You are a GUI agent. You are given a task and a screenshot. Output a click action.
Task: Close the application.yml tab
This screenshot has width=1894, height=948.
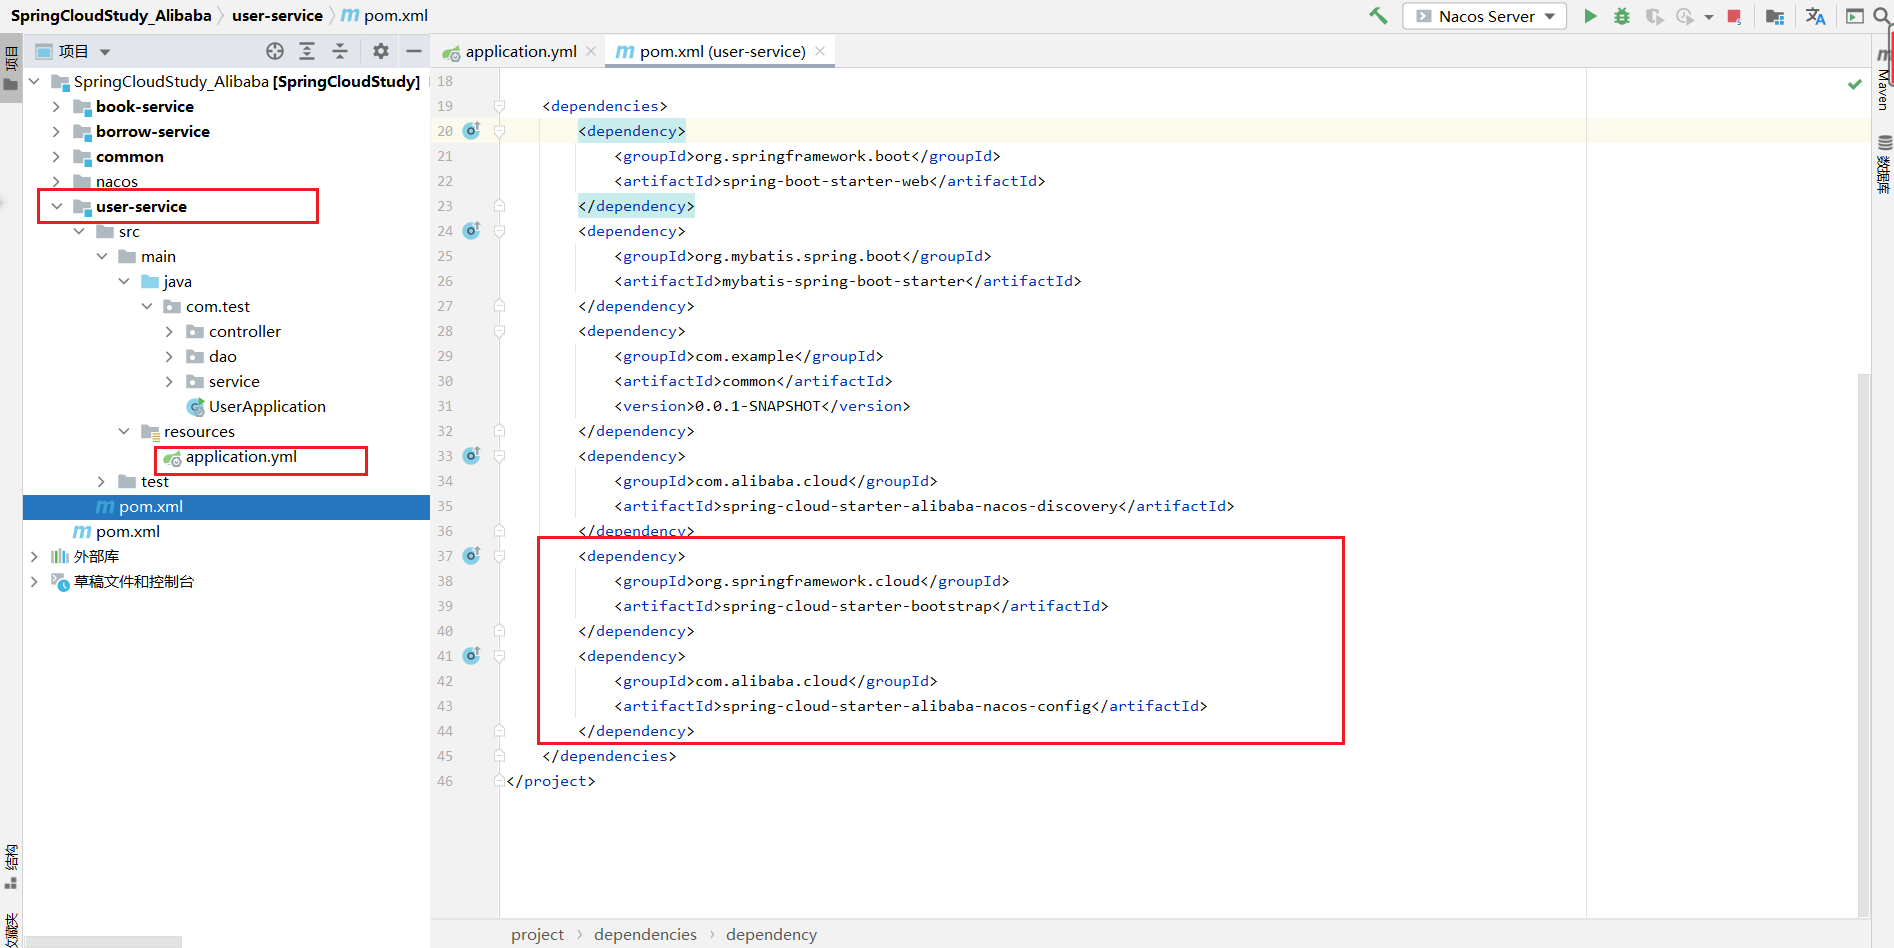(x=591, y=51)
